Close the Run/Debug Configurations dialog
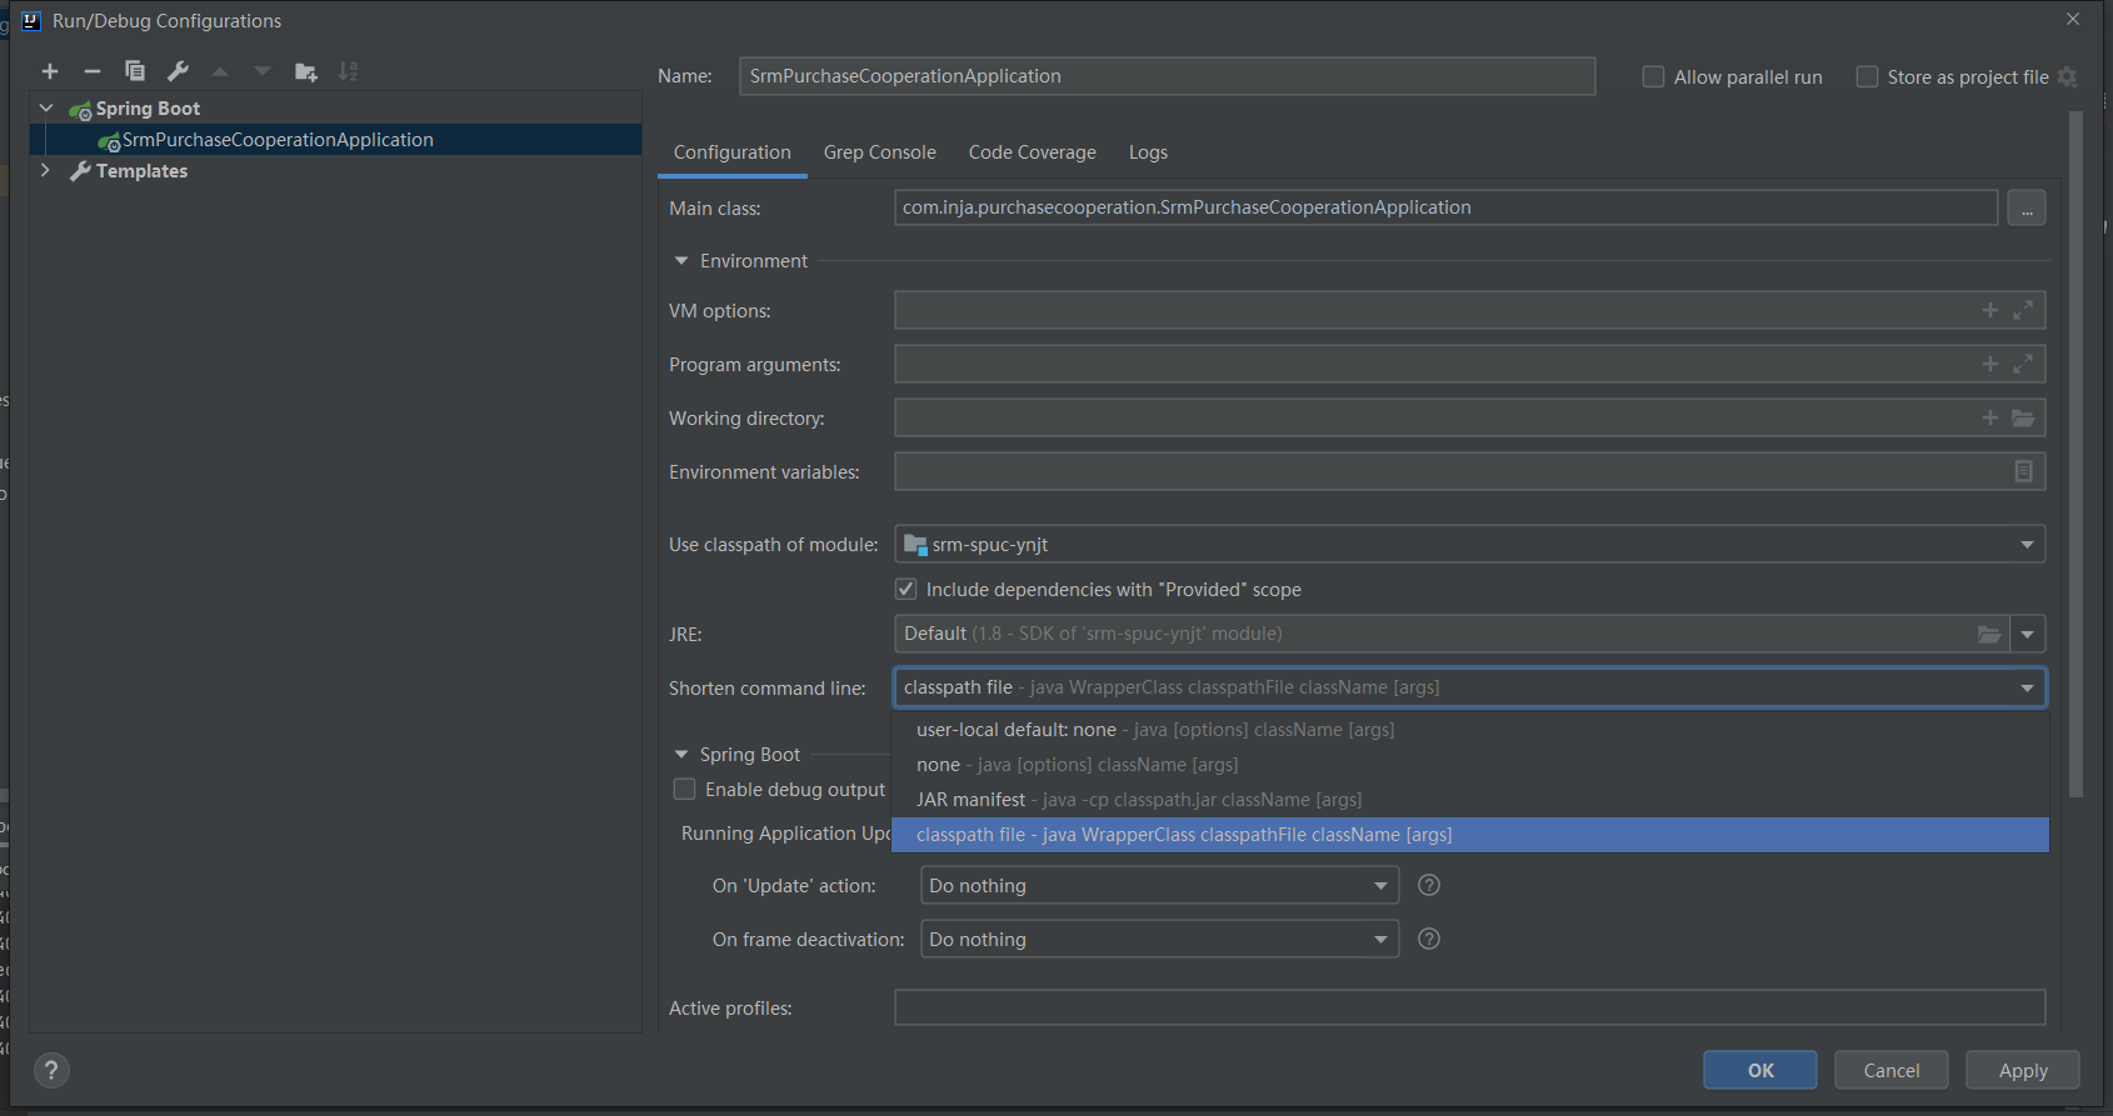The image size is (2113, 1116). coord(2072,19)
